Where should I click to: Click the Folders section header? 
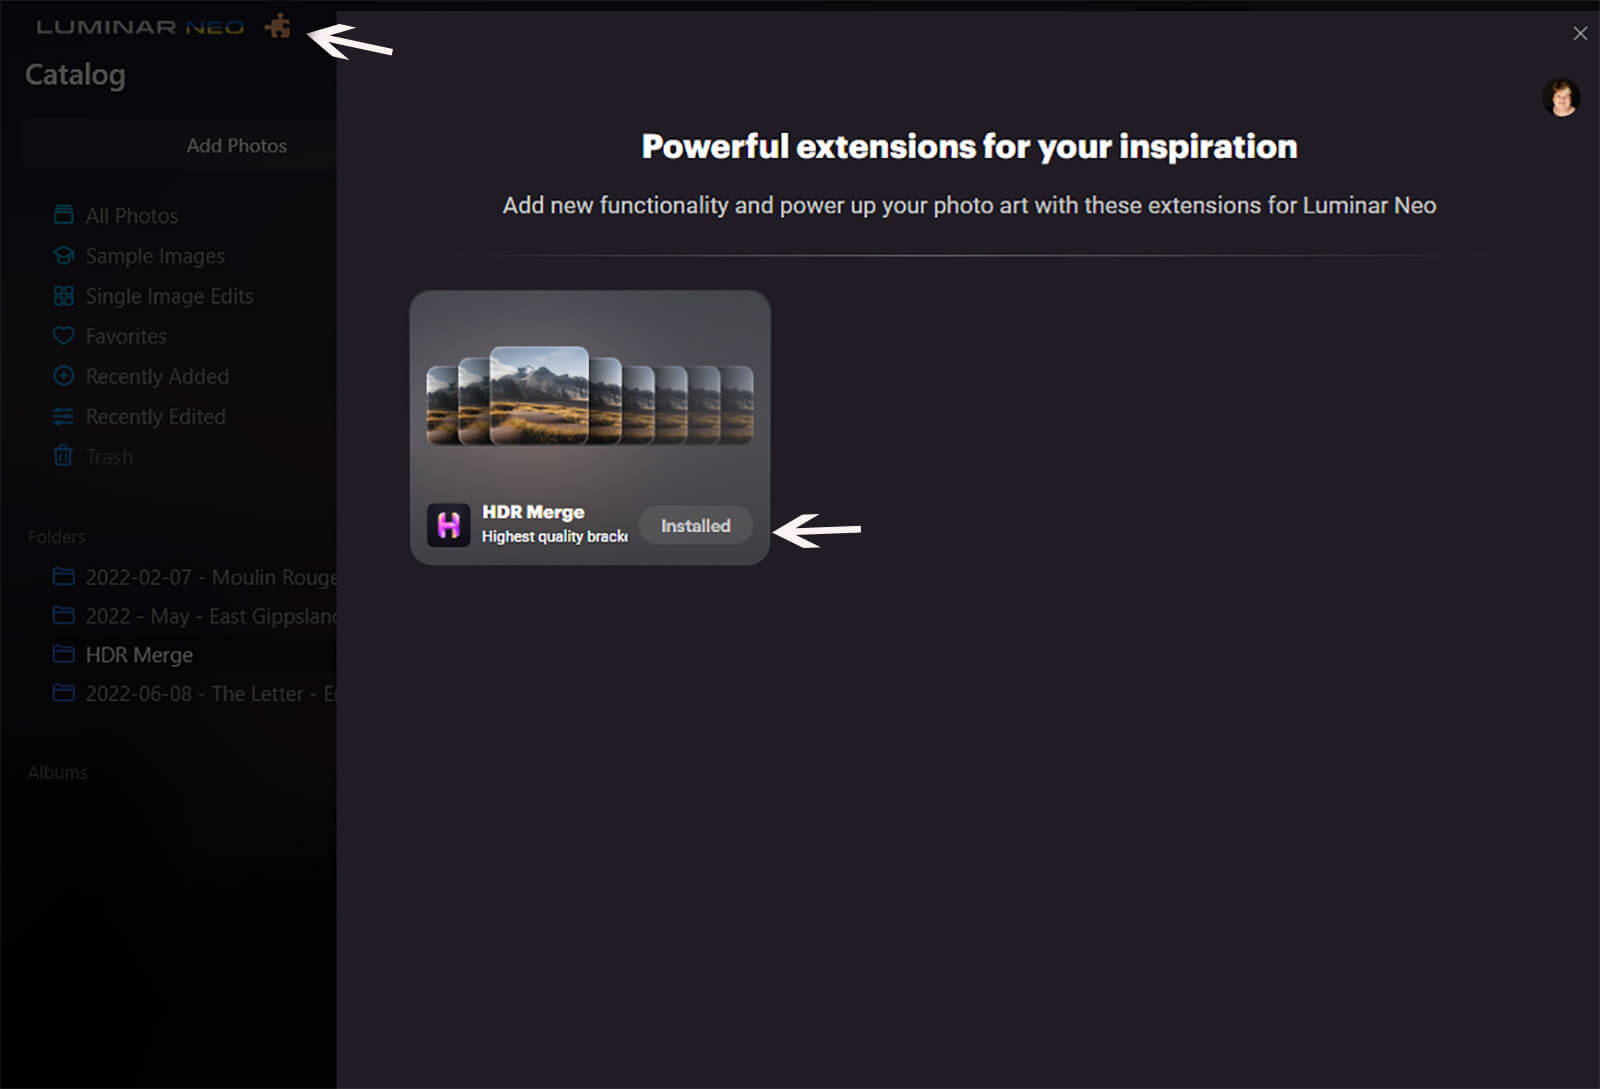(57, 537)
